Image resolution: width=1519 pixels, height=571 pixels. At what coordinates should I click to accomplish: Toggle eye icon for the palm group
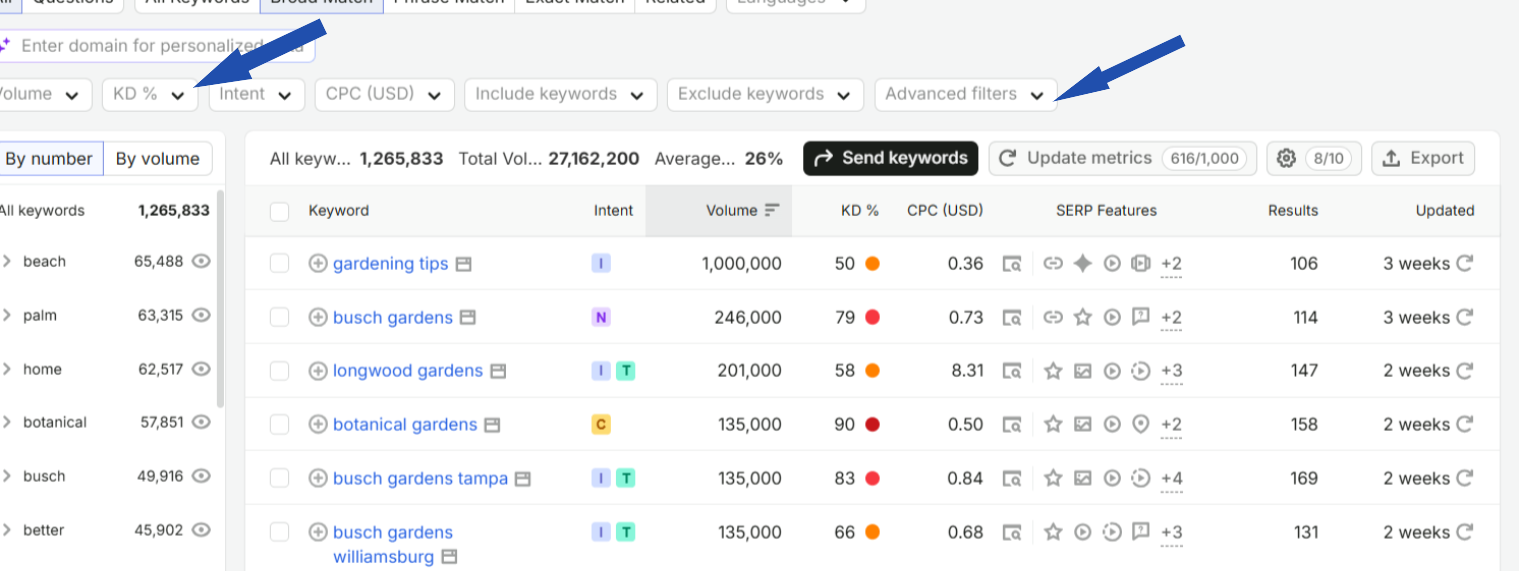point(201,315)
